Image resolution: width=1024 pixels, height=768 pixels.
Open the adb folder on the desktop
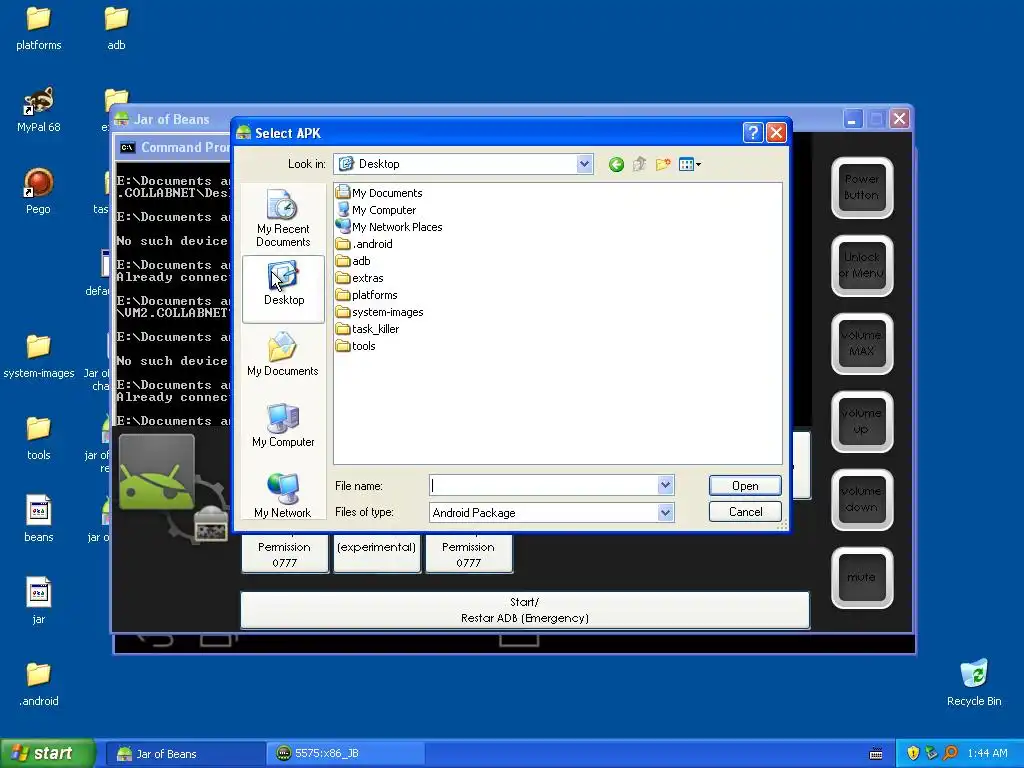tap(116, 29)
